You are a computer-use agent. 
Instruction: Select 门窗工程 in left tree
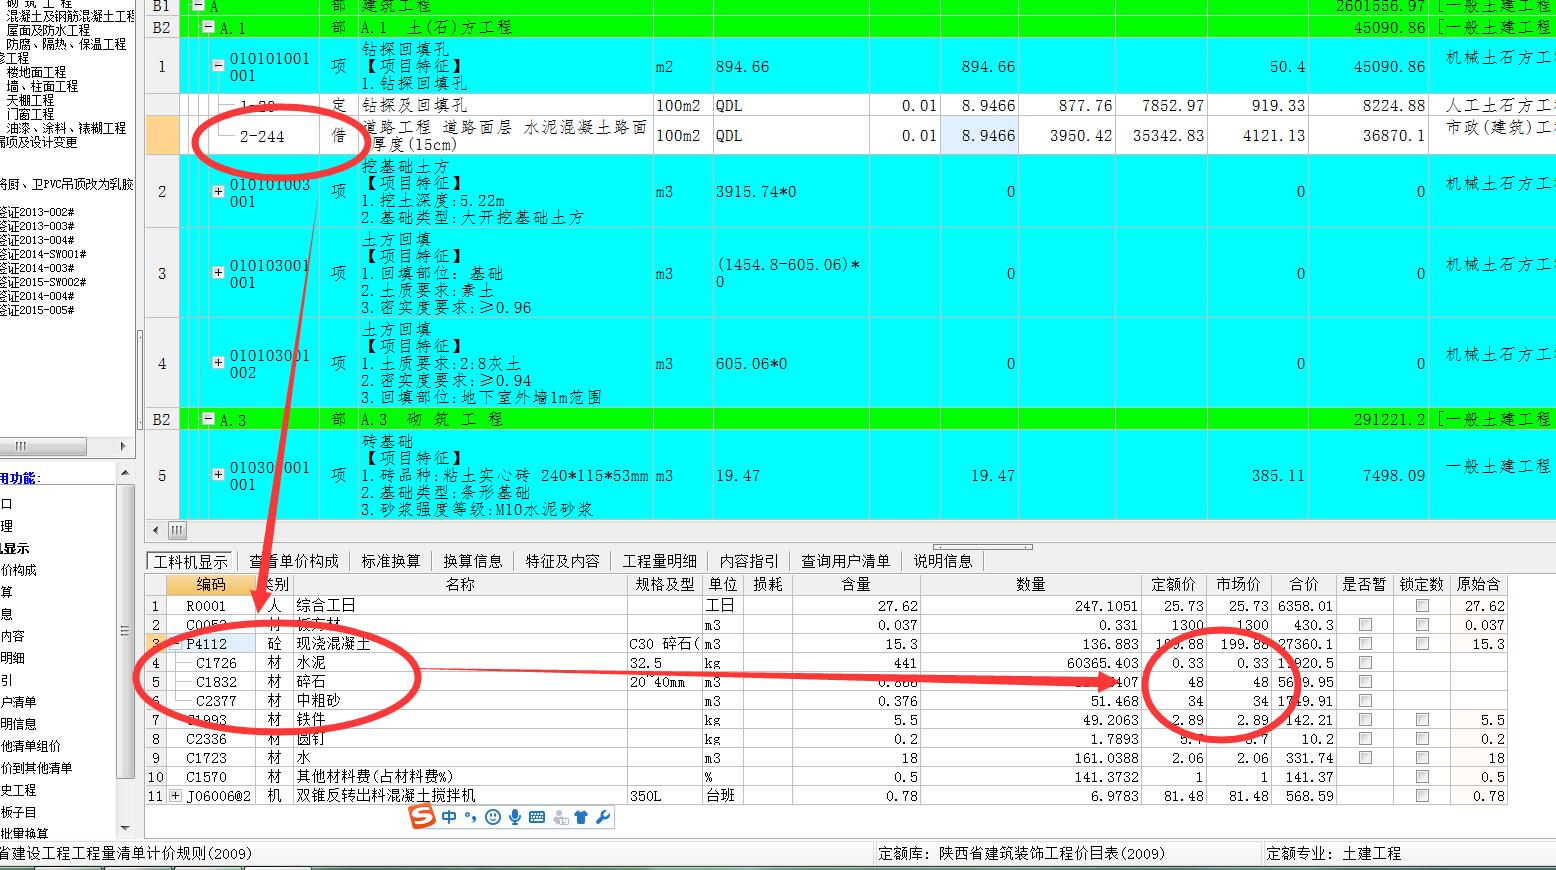tap(30, 115)
